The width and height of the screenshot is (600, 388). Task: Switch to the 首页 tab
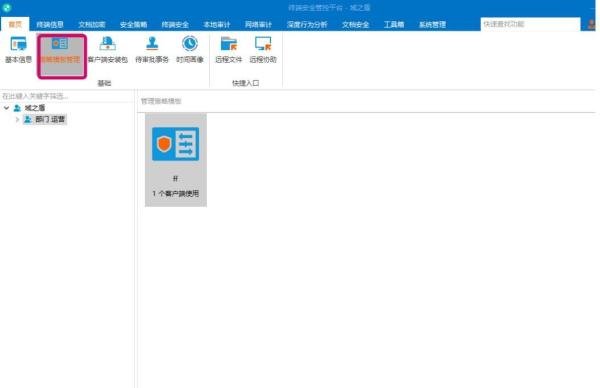point(15,24)
